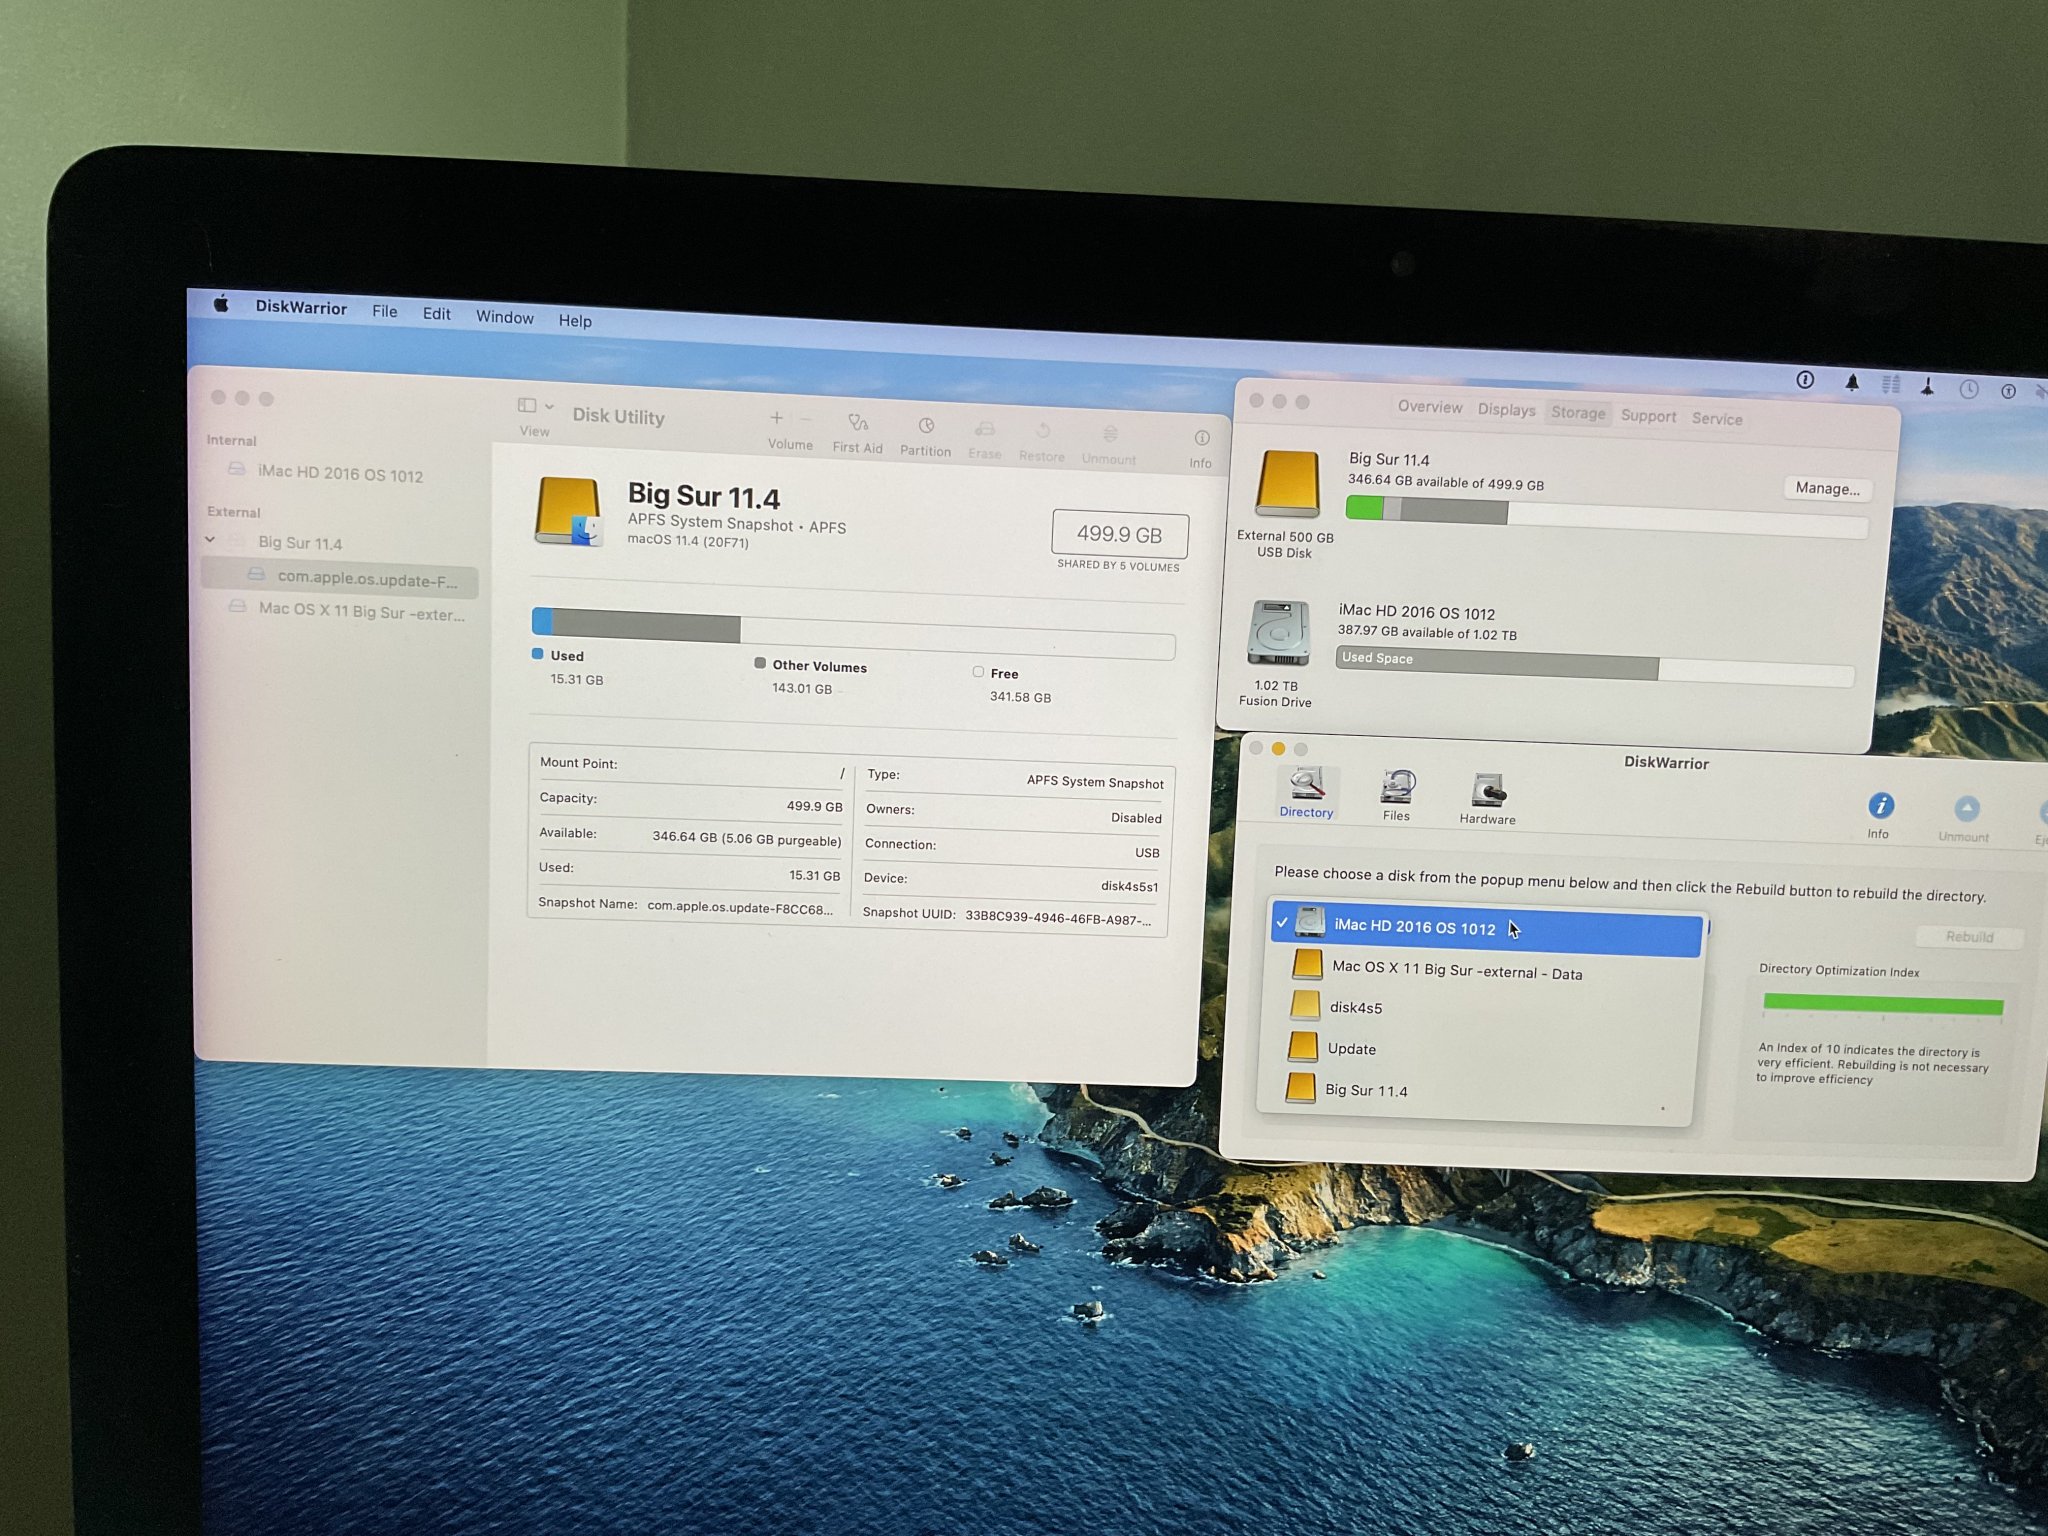Click the striped bars menu bar icon
Image resolution: width=2048 pixels, height=1536 pixels.
[x=1890, y=384]
